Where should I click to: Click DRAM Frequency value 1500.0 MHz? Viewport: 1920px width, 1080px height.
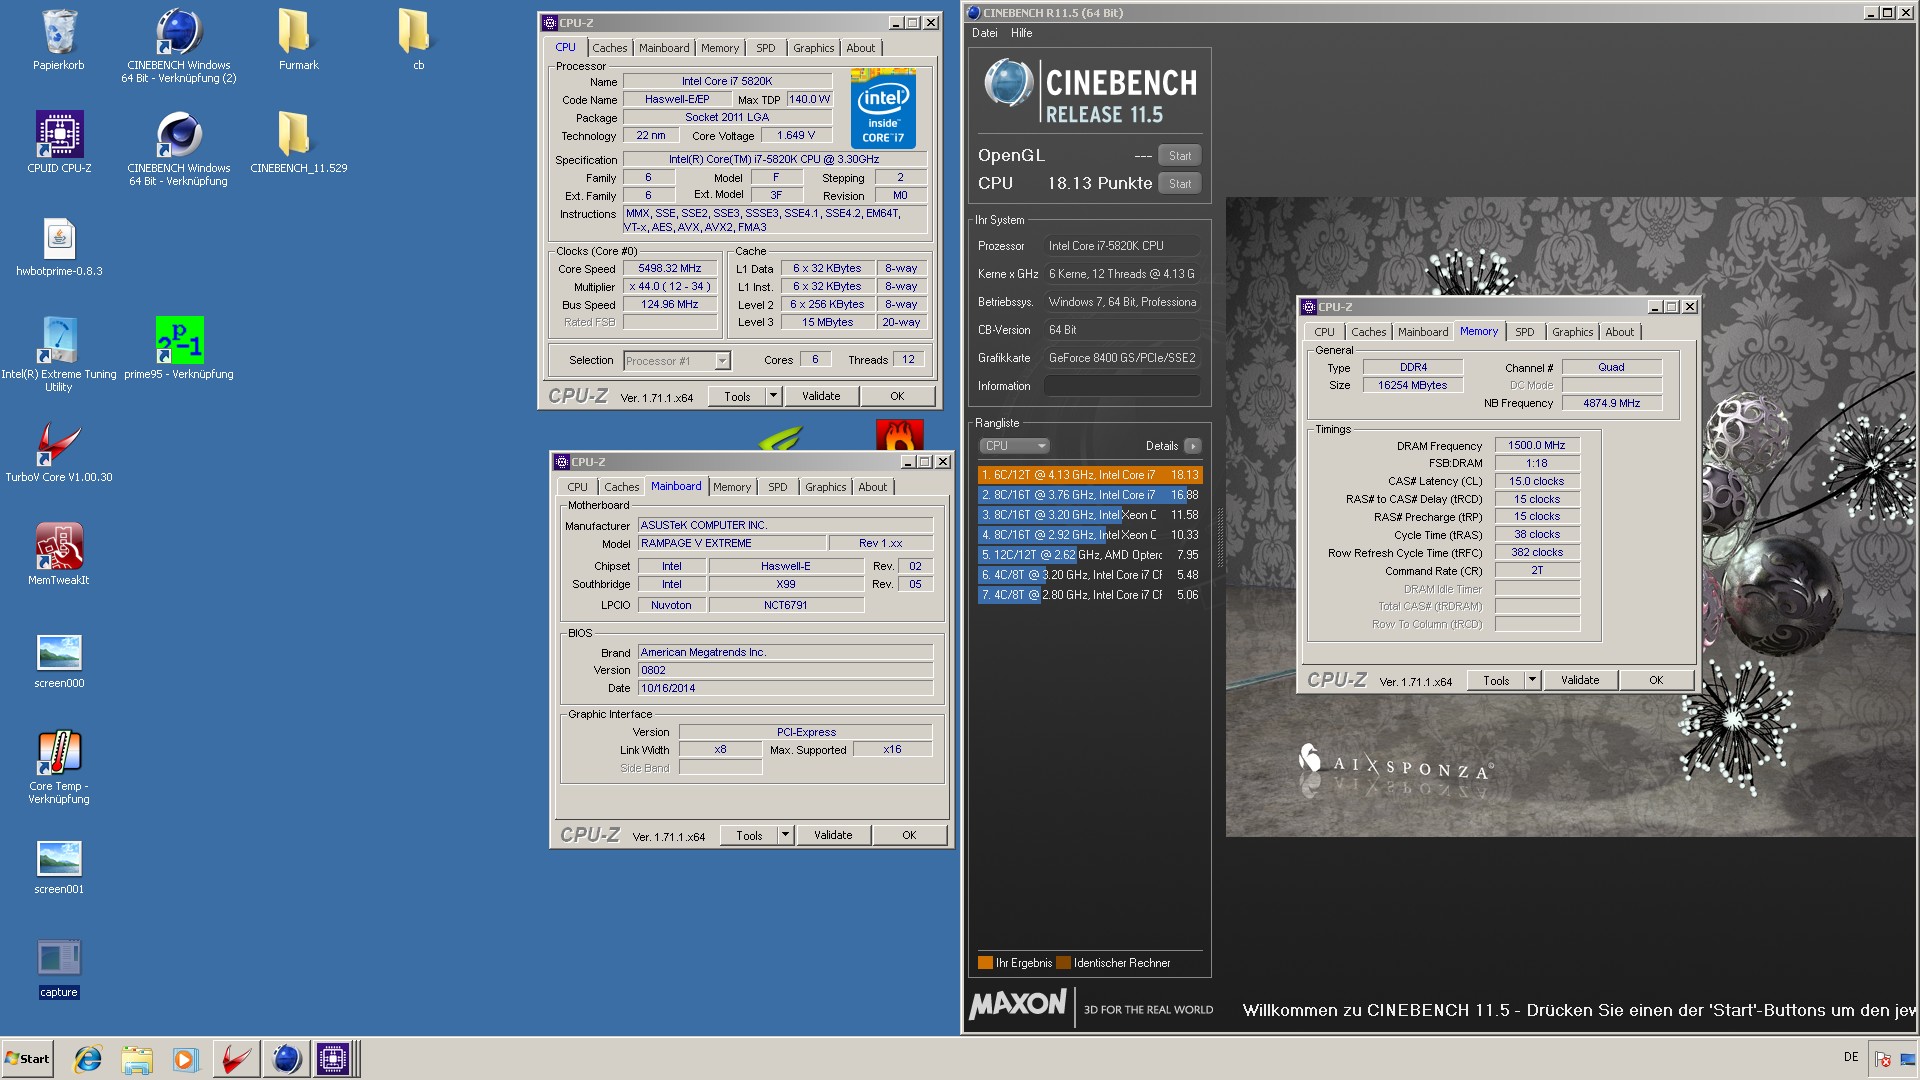(1537, 446)
